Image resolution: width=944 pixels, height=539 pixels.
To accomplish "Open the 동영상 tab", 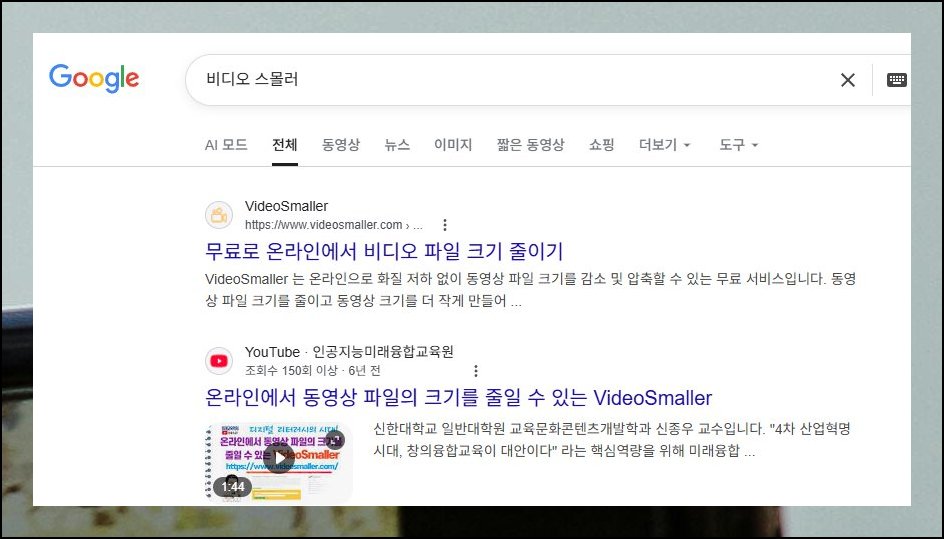I will tap(341, 145).
